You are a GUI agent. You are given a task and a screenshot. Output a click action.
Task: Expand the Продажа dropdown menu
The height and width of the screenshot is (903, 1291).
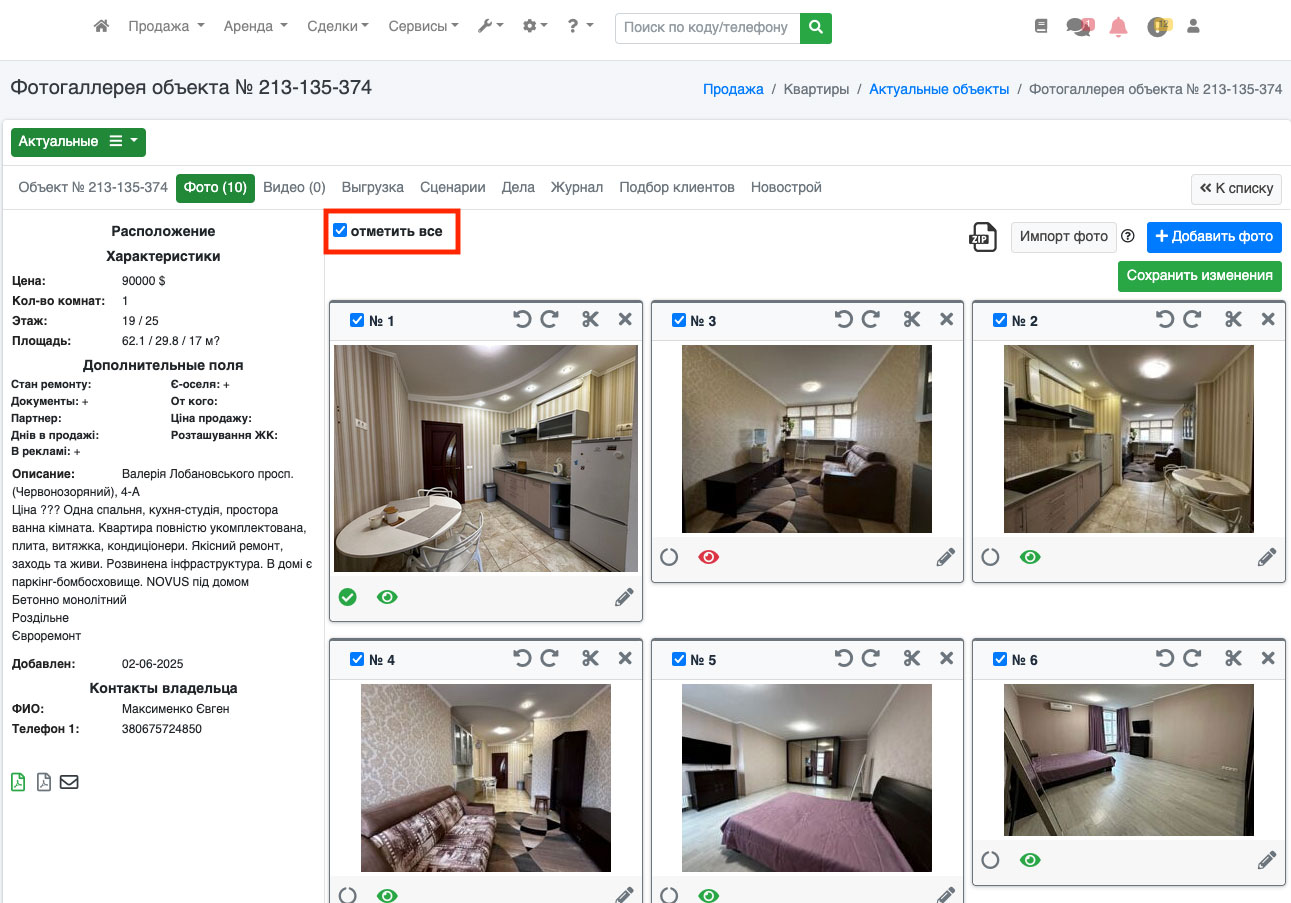pos(166,27)
